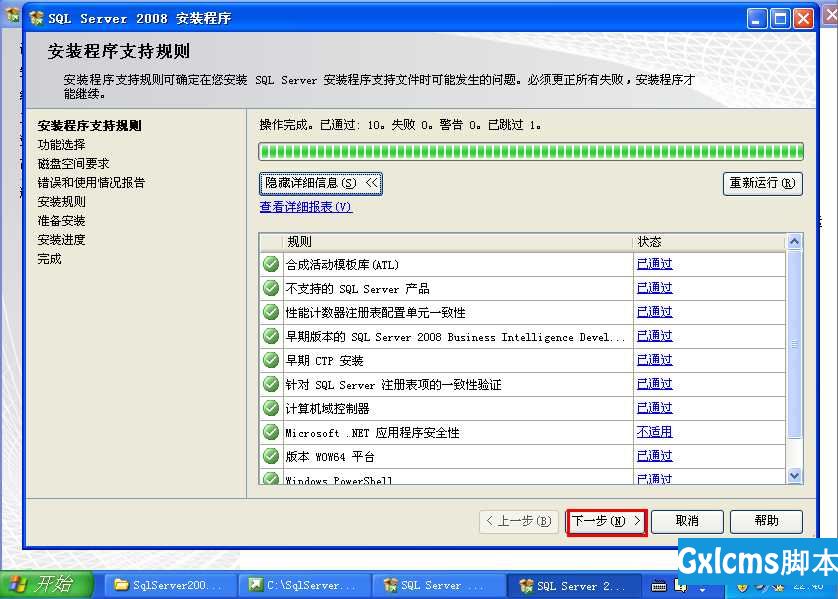Click the green check icon for 计算机域控制器
This screenshot has height=599, width=838.
pos(271,408)
